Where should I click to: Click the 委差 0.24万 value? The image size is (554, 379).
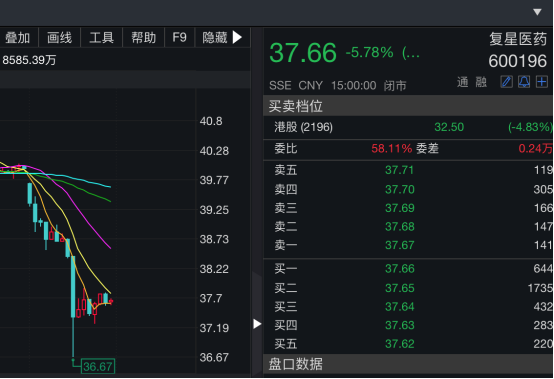click(x=536, y=148)
